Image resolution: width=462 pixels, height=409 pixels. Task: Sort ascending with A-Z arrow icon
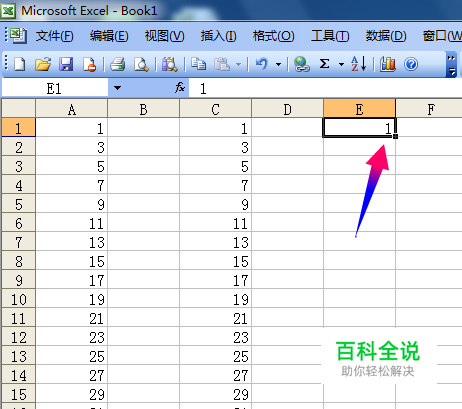click(359, 64)
